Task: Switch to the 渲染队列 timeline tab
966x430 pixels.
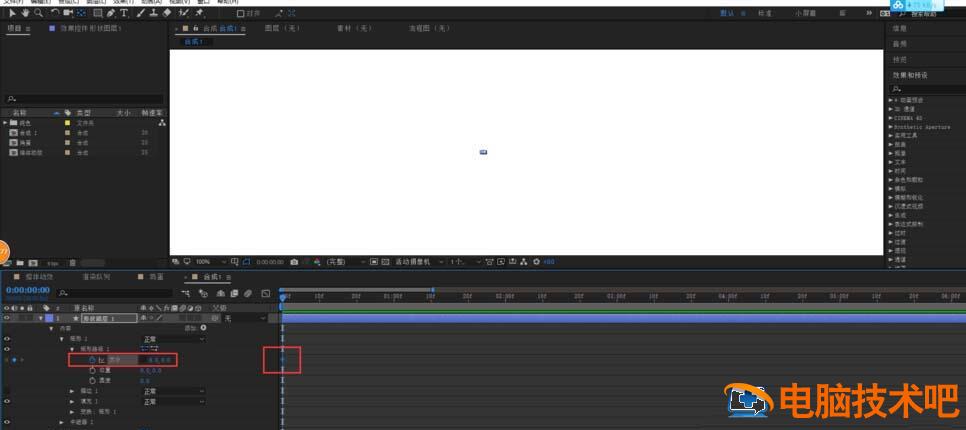Action: [x=97, y=277]
